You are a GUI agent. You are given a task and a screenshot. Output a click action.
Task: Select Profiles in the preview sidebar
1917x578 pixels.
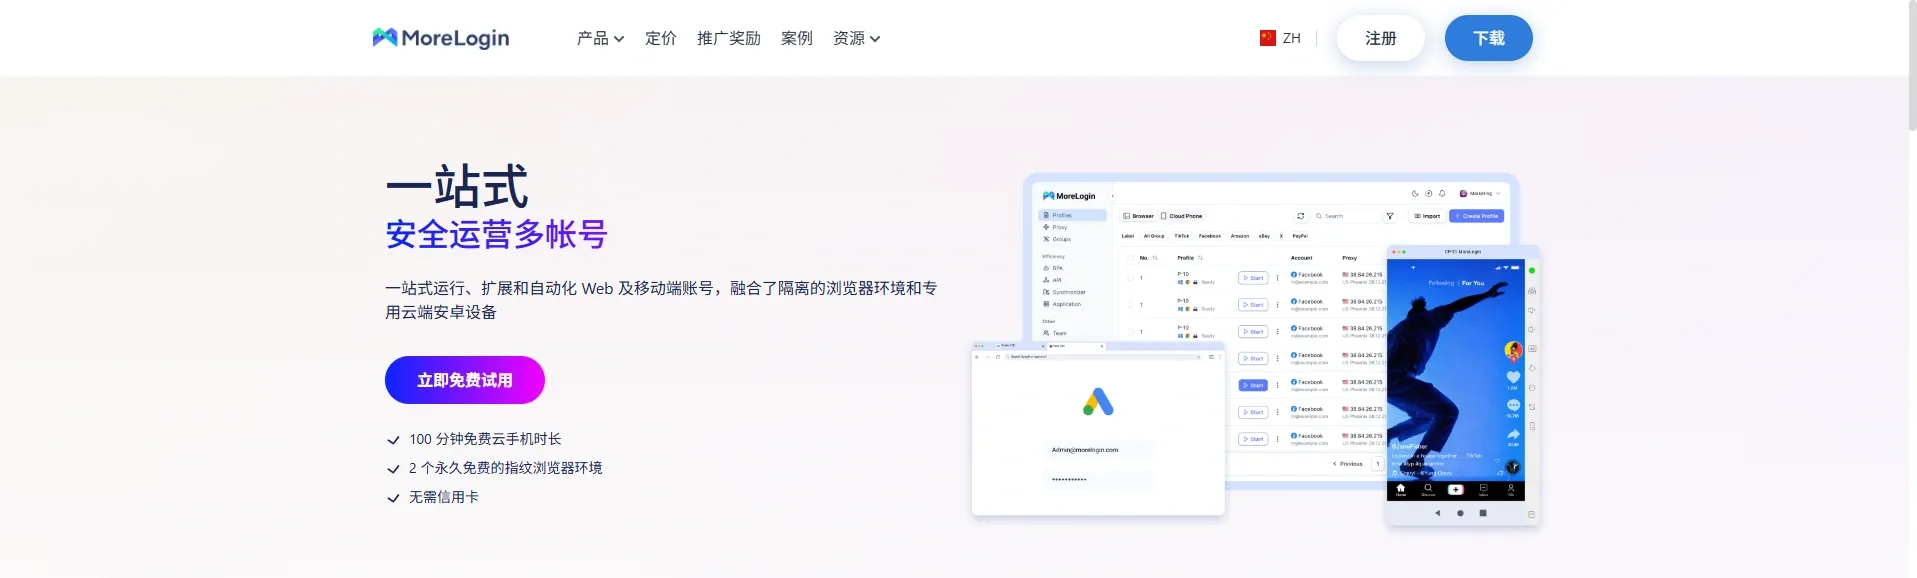[x=1072, y=215]
